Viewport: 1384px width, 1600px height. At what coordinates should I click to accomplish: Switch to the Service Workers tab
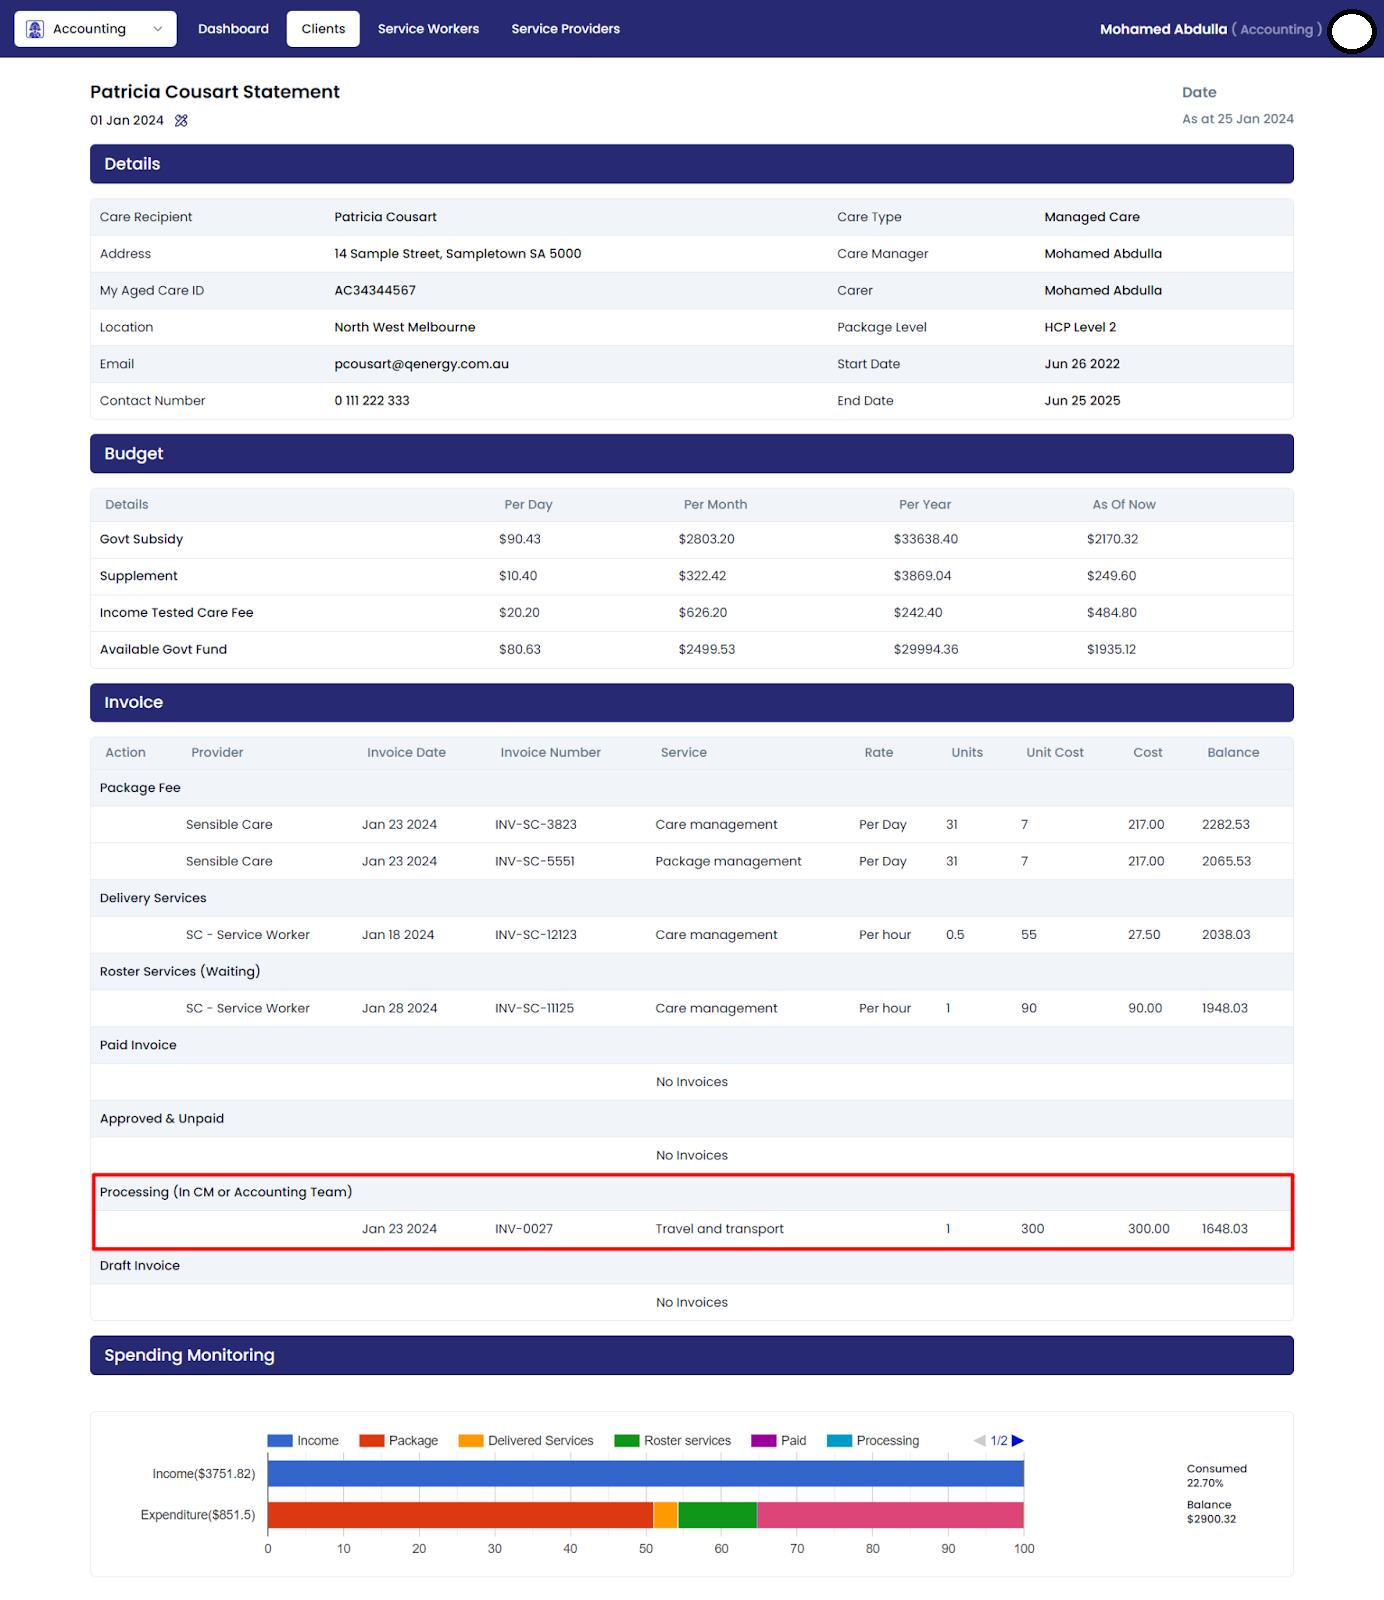(x=428, y=29)
